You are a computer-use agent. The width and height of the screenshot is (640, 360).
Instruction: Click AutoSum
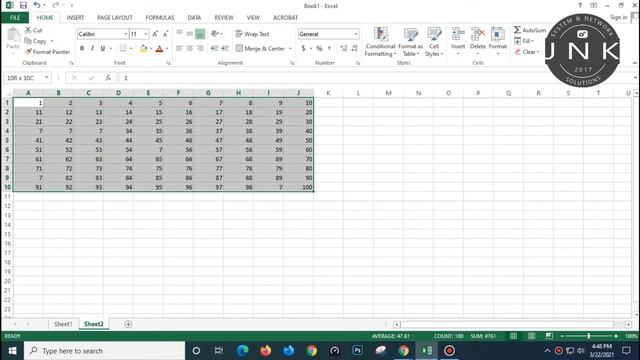[530, 30]
